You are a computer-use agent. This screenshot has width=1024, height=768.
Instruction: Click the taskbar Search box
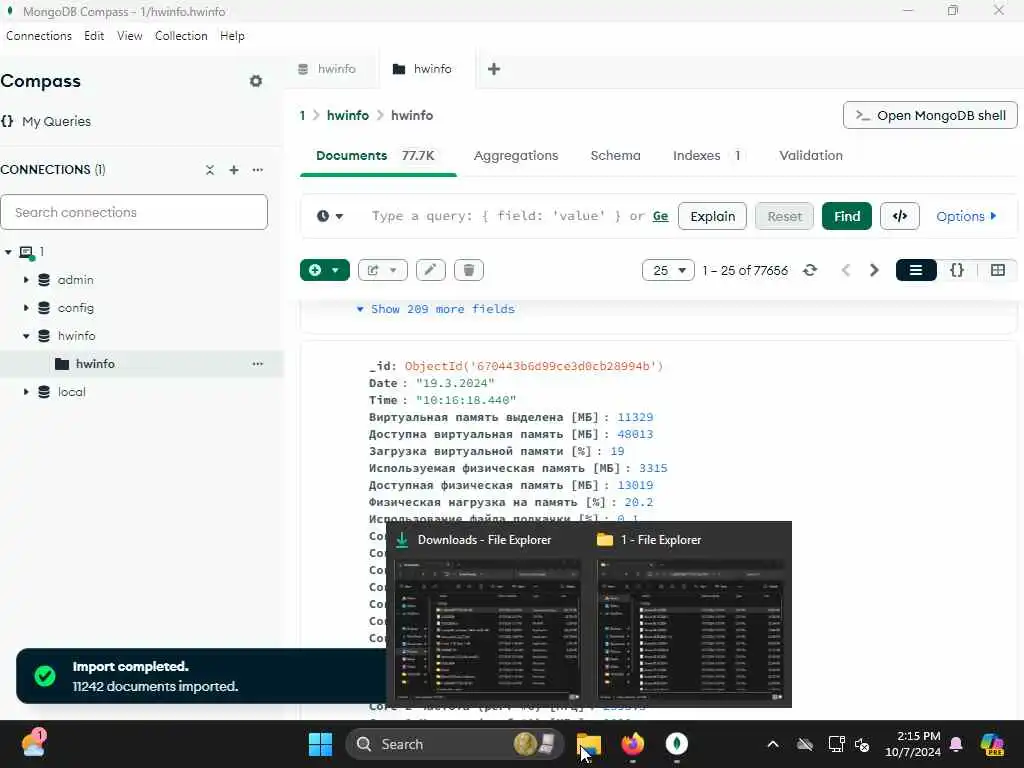[x=455, y=744]
